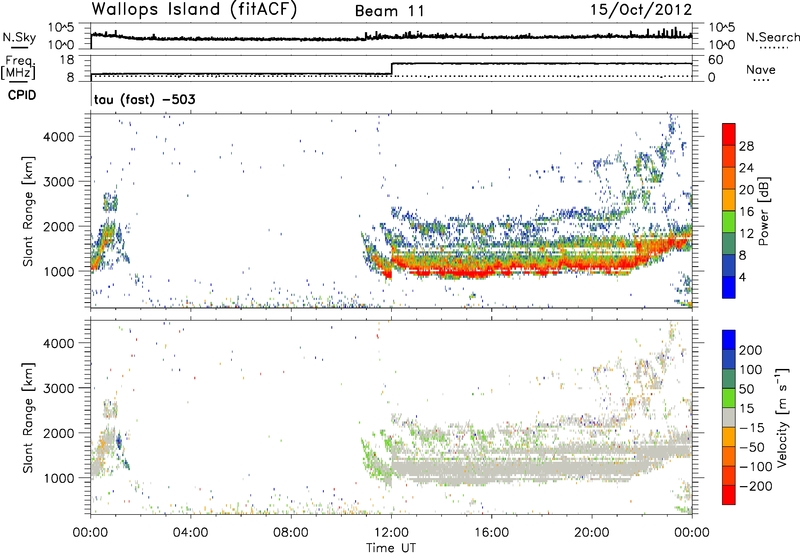Click the "15" label on the Velocity colorbar
800x554 pixels.
746,408
